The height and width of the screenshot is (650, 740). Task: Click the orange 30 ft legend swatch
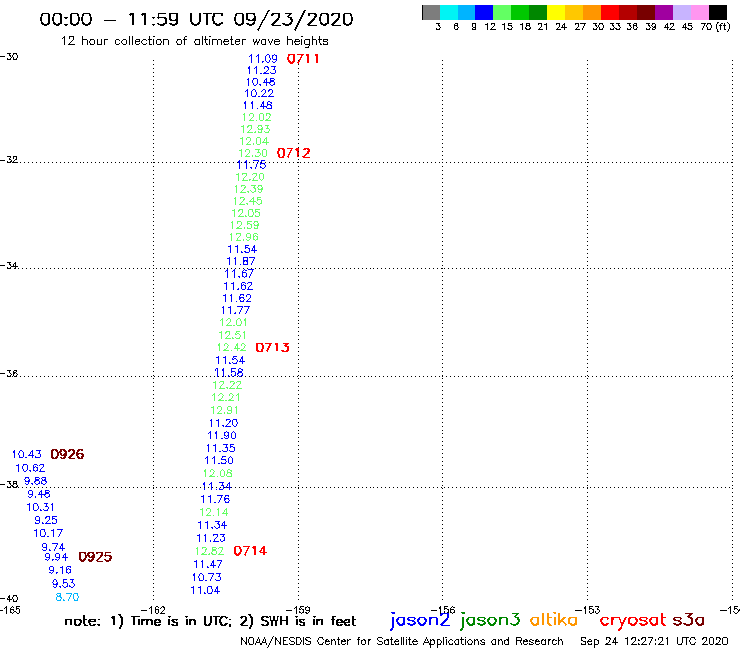point(592,12)
